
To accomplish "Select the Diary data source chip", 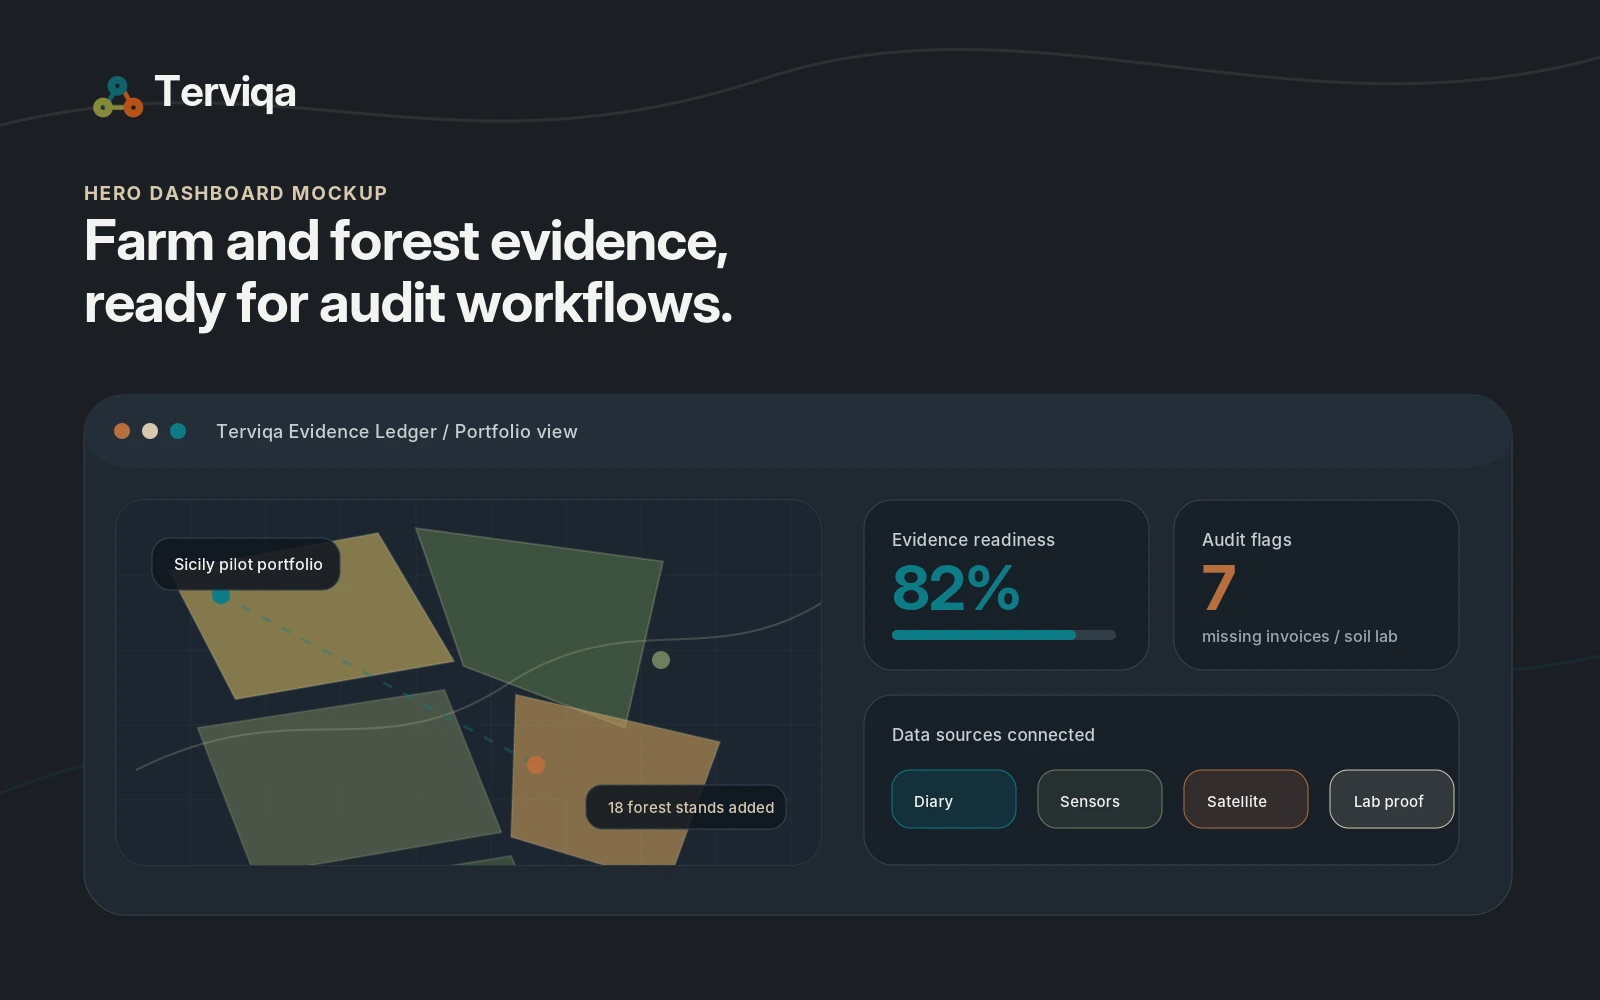I will (x=954, y=799).
